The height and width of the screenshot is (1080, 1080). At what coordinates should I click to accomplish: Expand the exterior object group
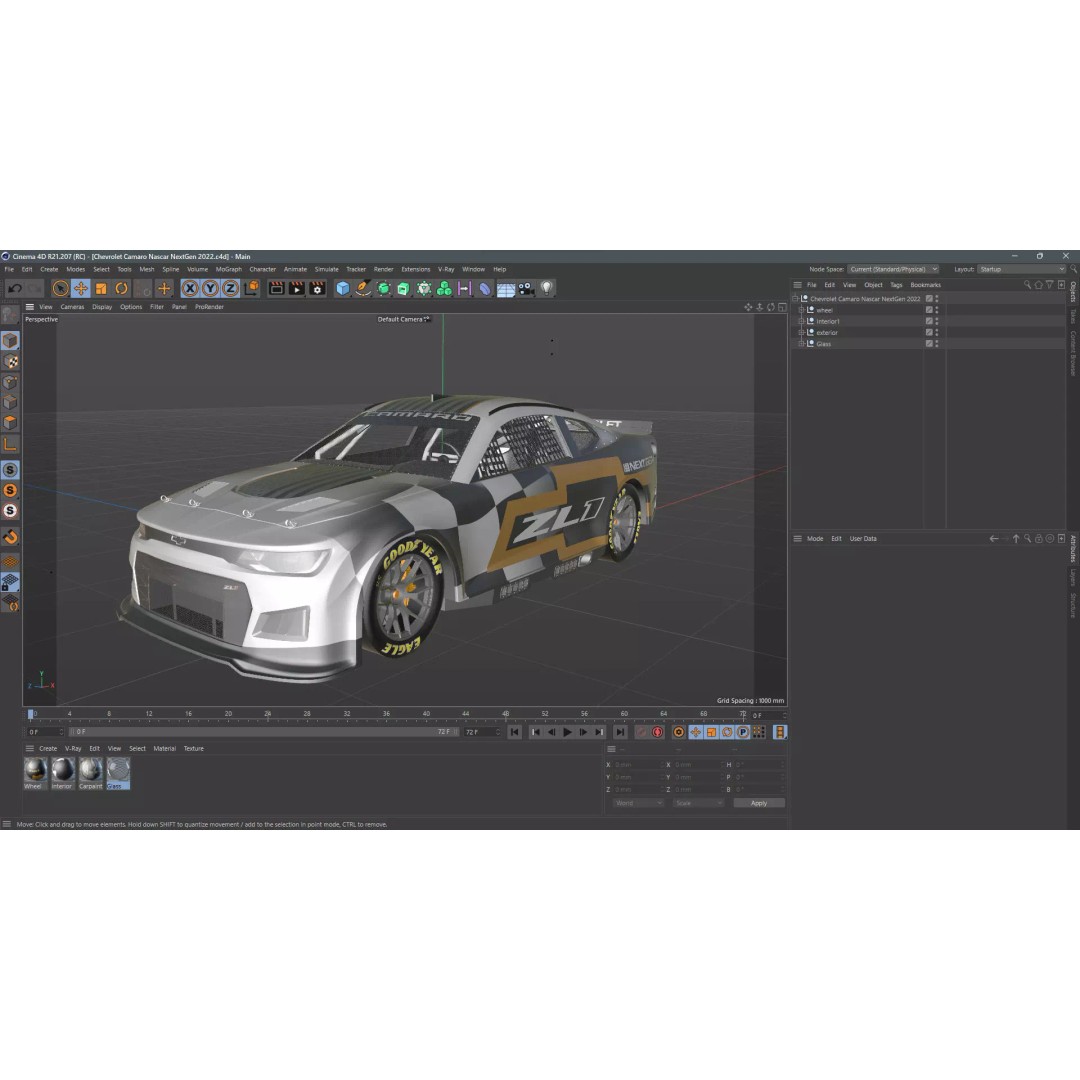(x=801, y=332)
